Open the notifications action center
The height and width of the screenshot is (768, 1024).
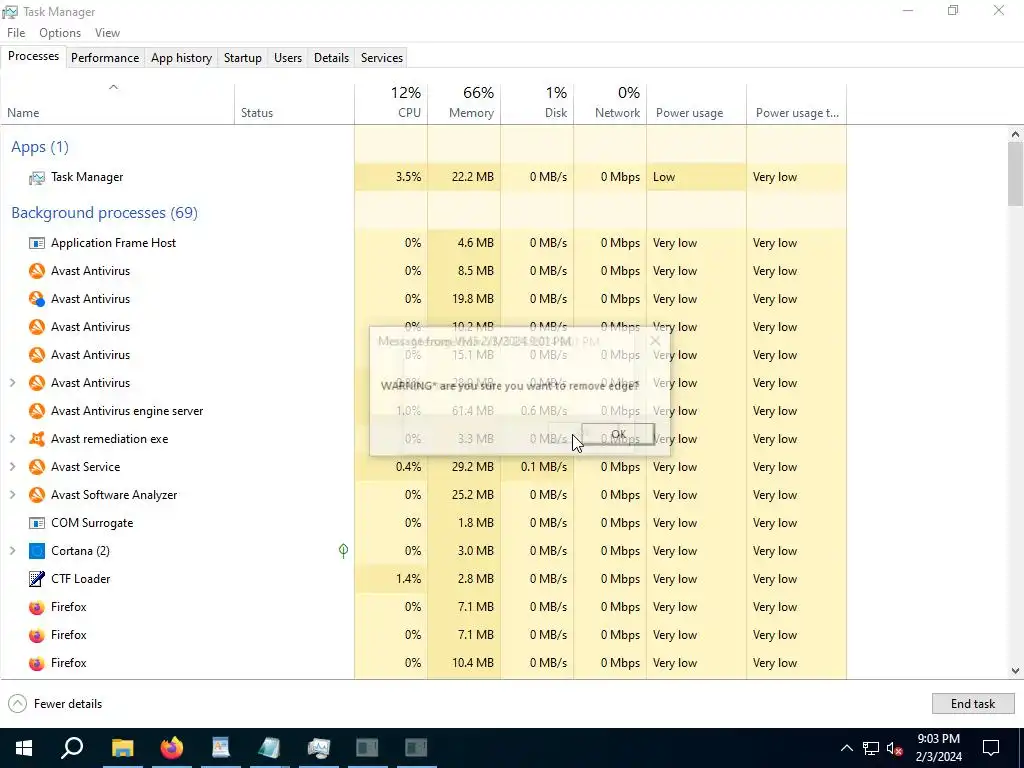991,748
